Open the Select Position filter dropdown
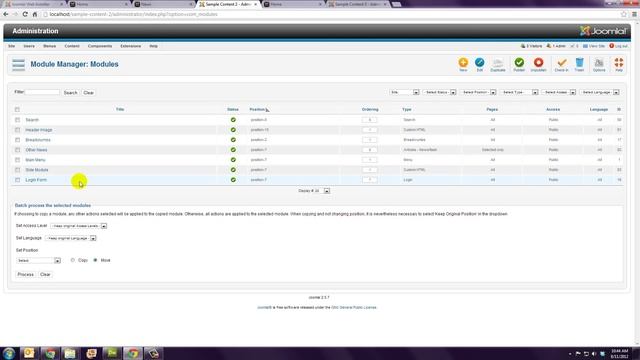 (x=478, y=92)
